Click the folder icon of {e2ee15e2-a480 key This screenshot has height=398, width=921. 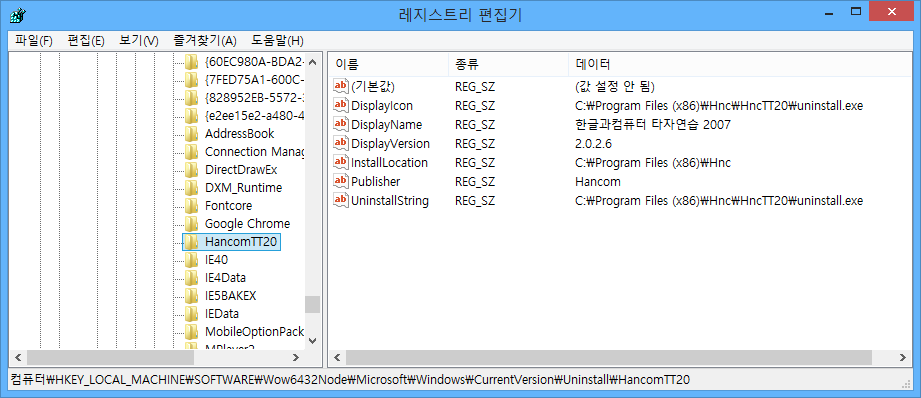click(191, 116)
